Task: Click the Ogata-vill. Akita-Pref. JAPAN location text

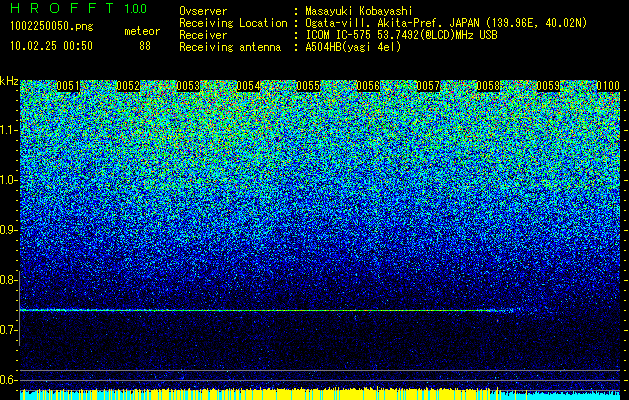Action: [446, 23]
